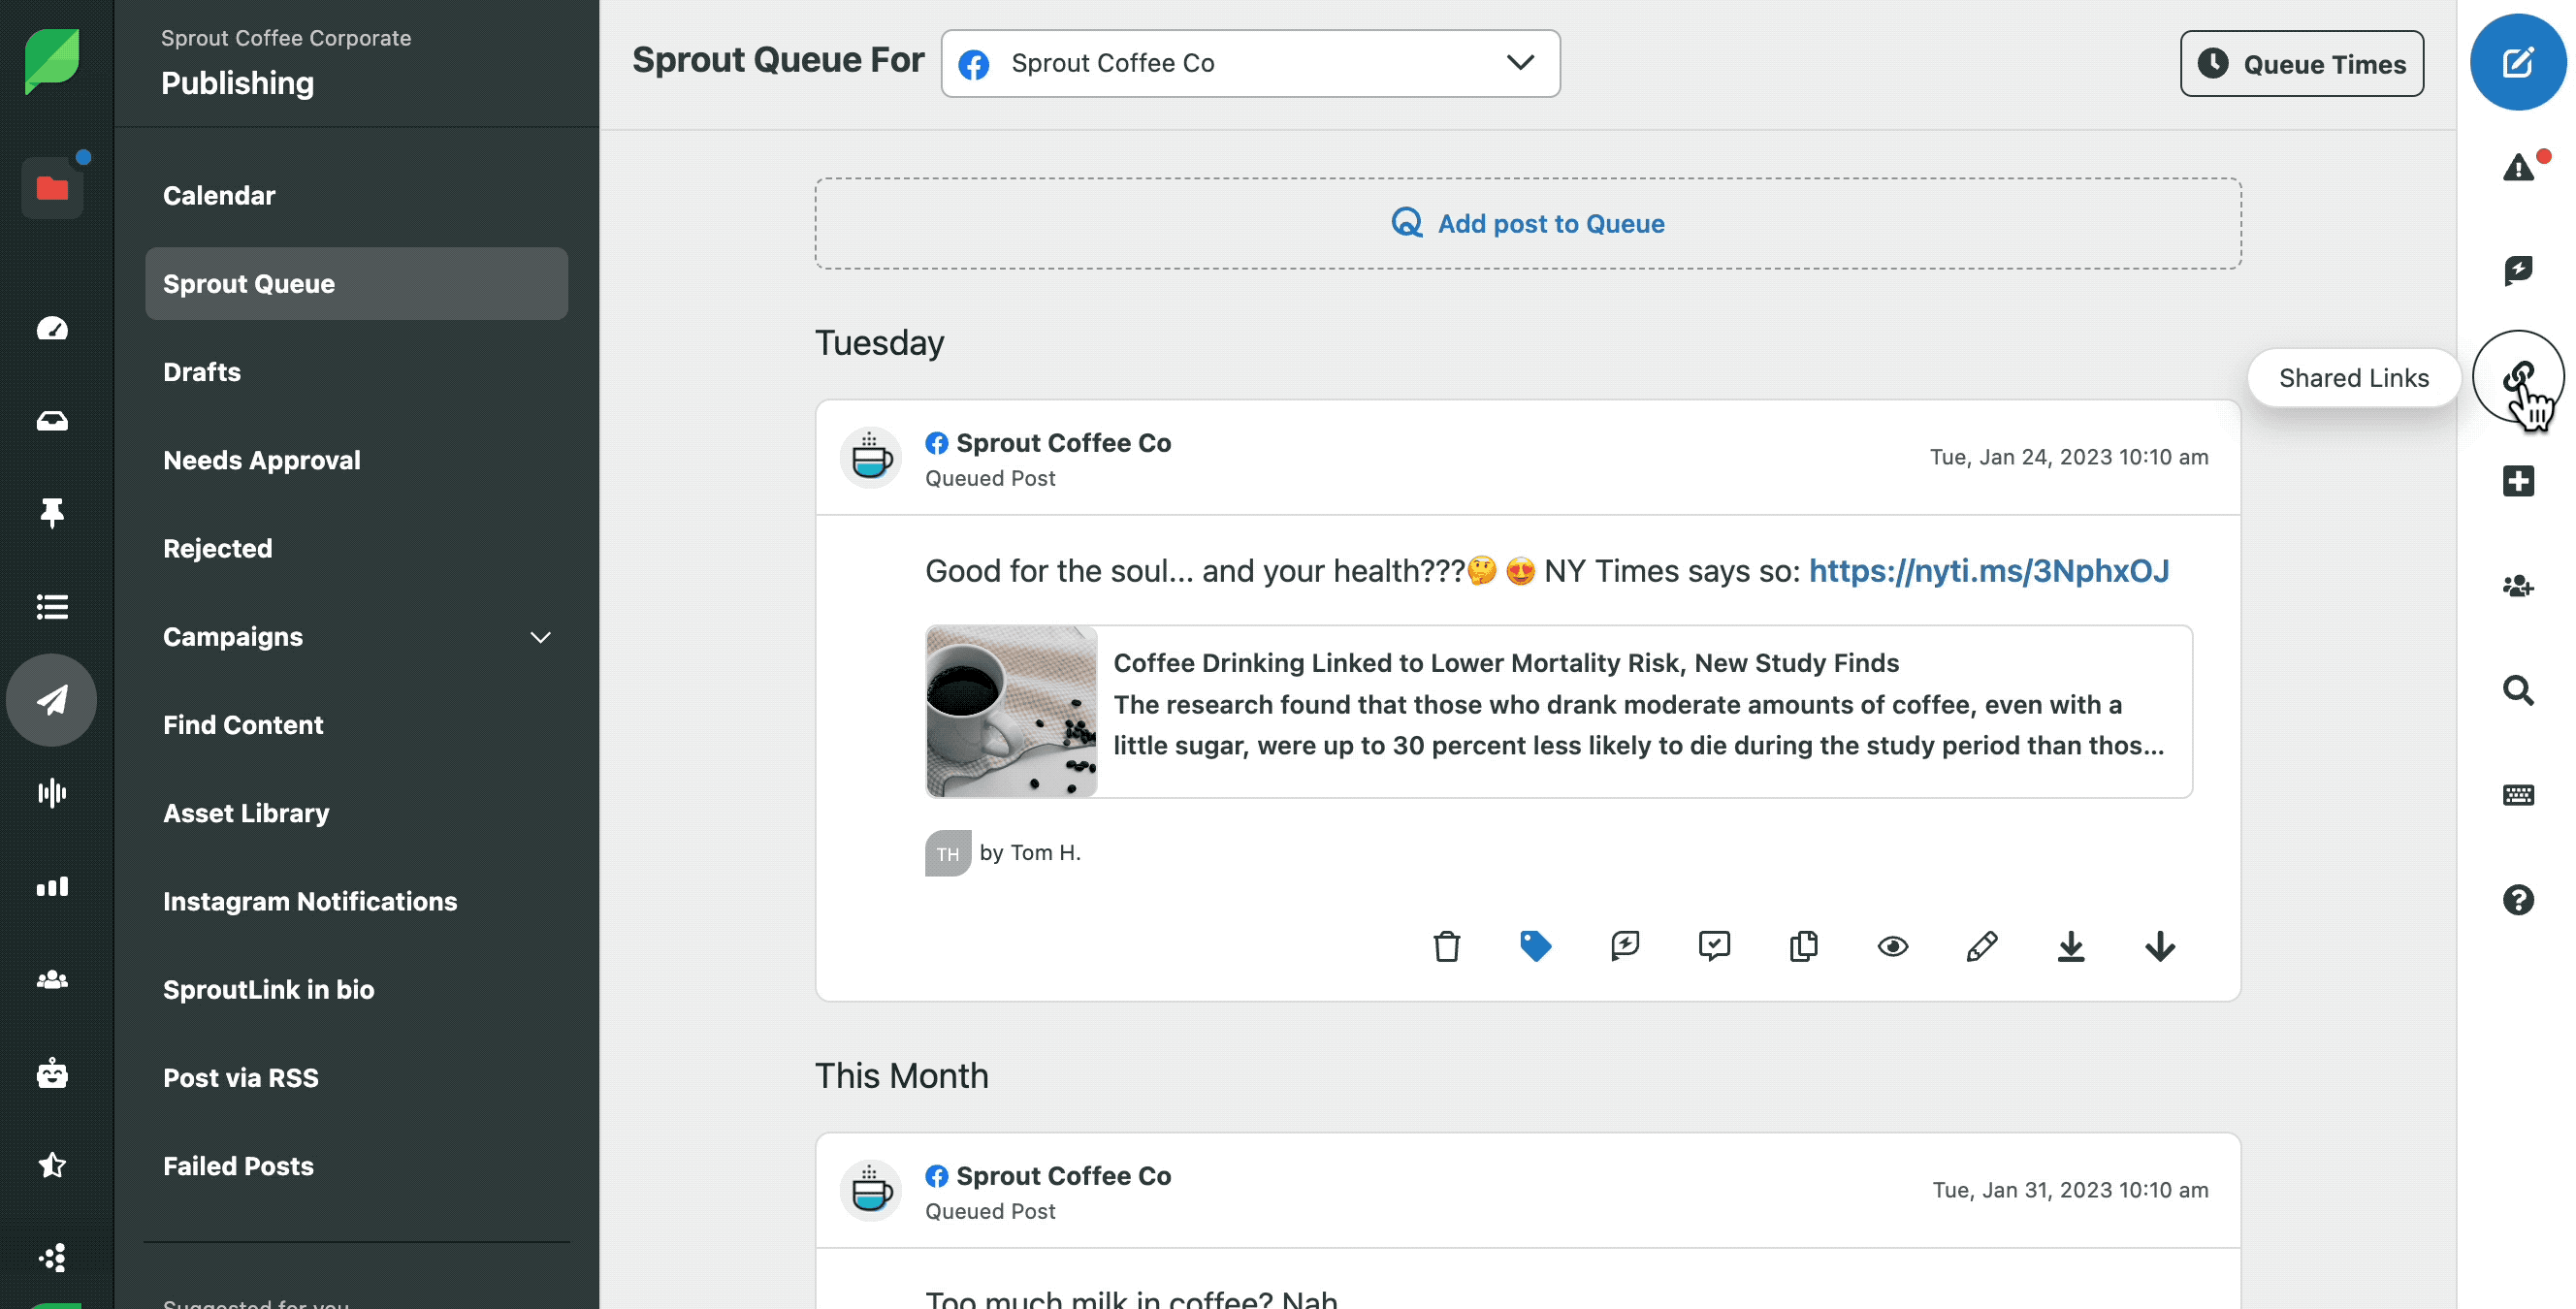2576x1309 pixels.
Task: Click the blue Compose pencil button
Action: [x=2517, y=62]
